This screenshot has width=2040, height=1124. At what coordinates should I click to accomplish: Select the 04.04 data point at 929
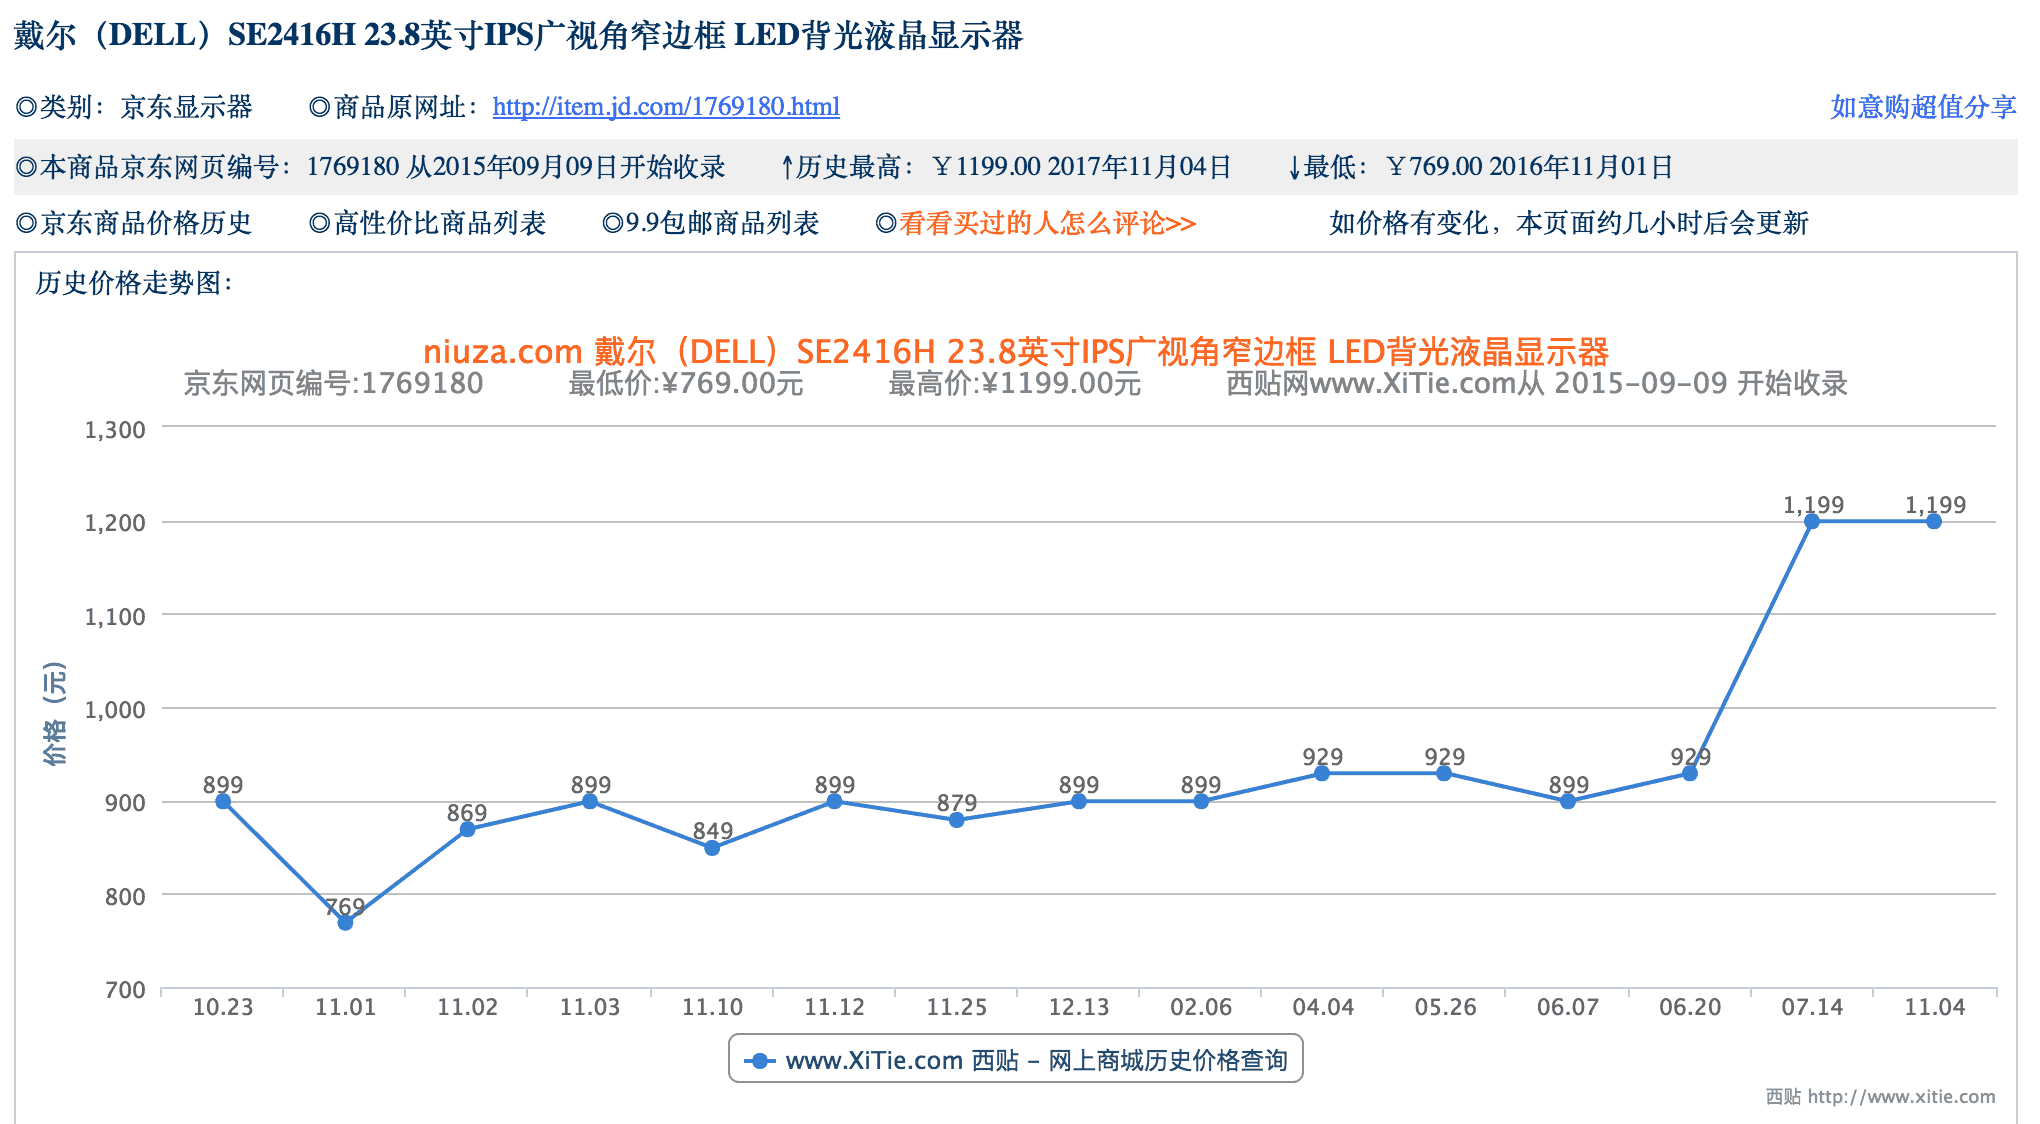click(x=1322, y=773)
